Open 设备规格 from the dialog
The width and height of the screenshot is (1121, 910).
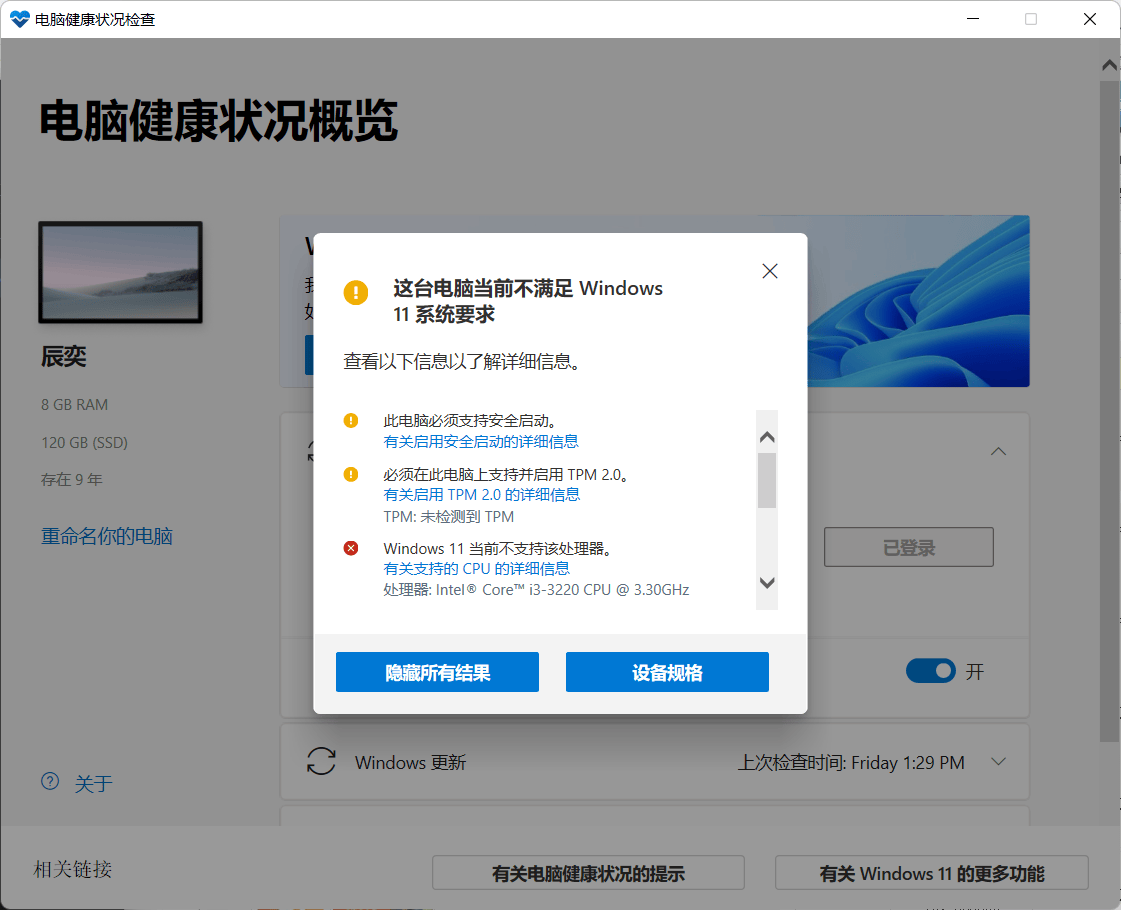[x=667, y=671]
